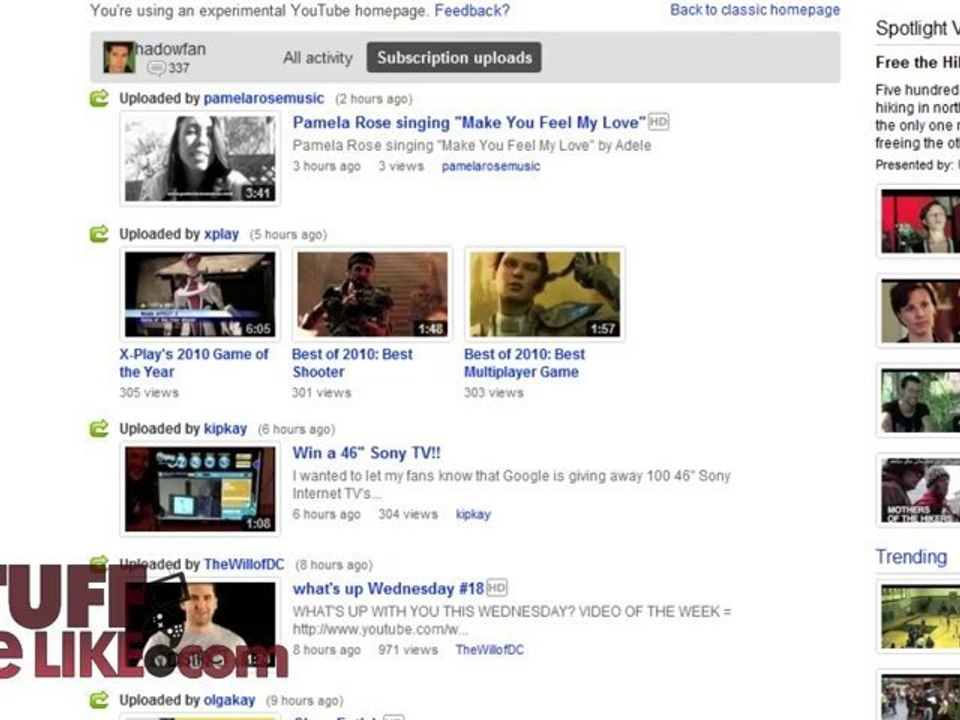This screenshot has width=960, height=720.
Task: Open the first thumbnail under Trending
Action: point(919,617)
